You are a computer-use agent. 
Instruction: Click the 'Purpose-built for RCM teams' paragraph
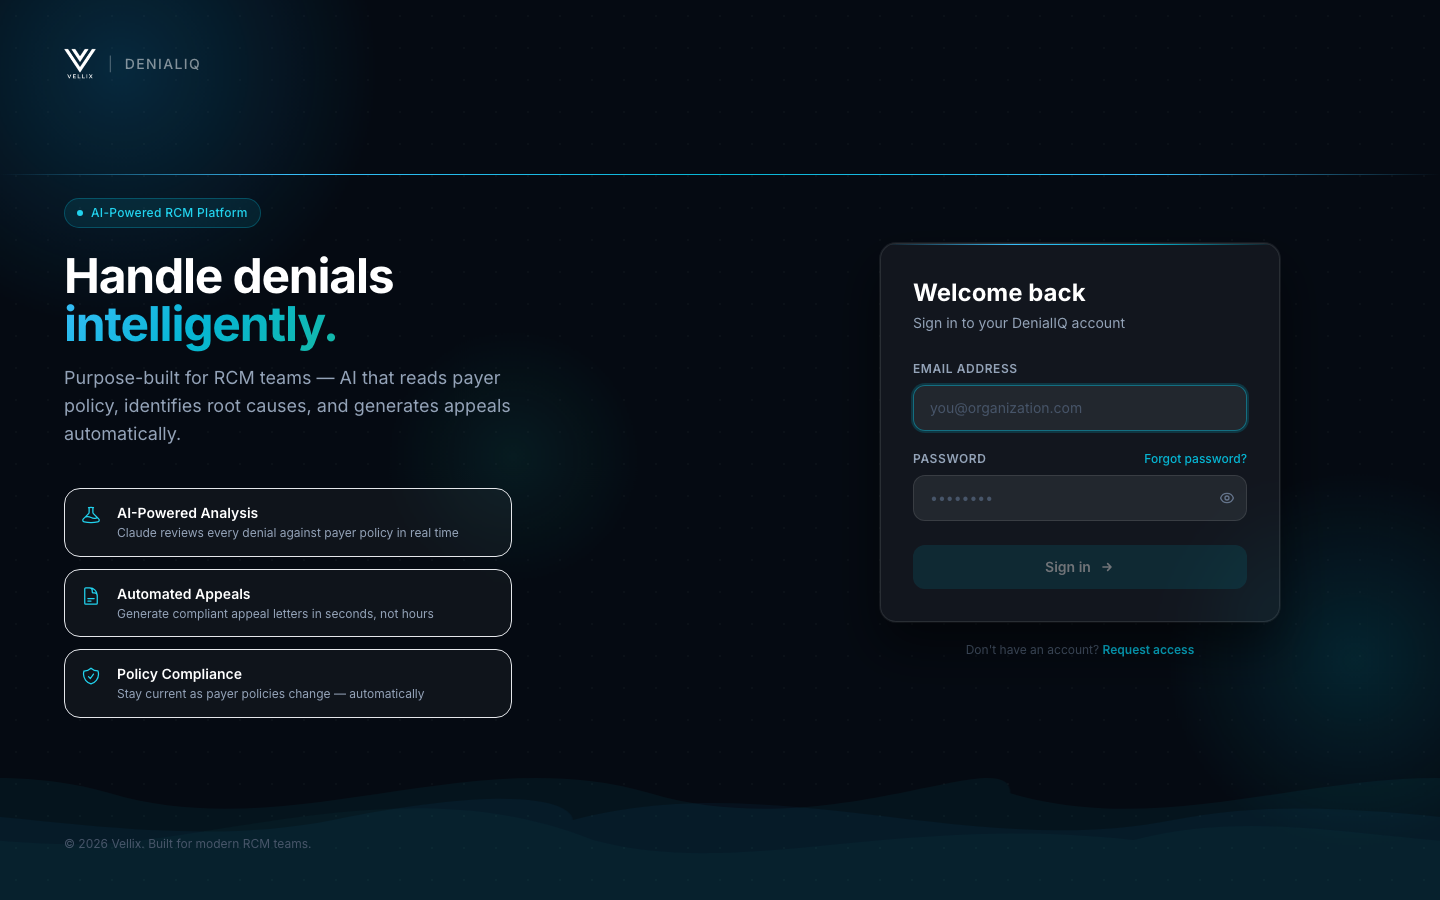(x=287, y=406)
